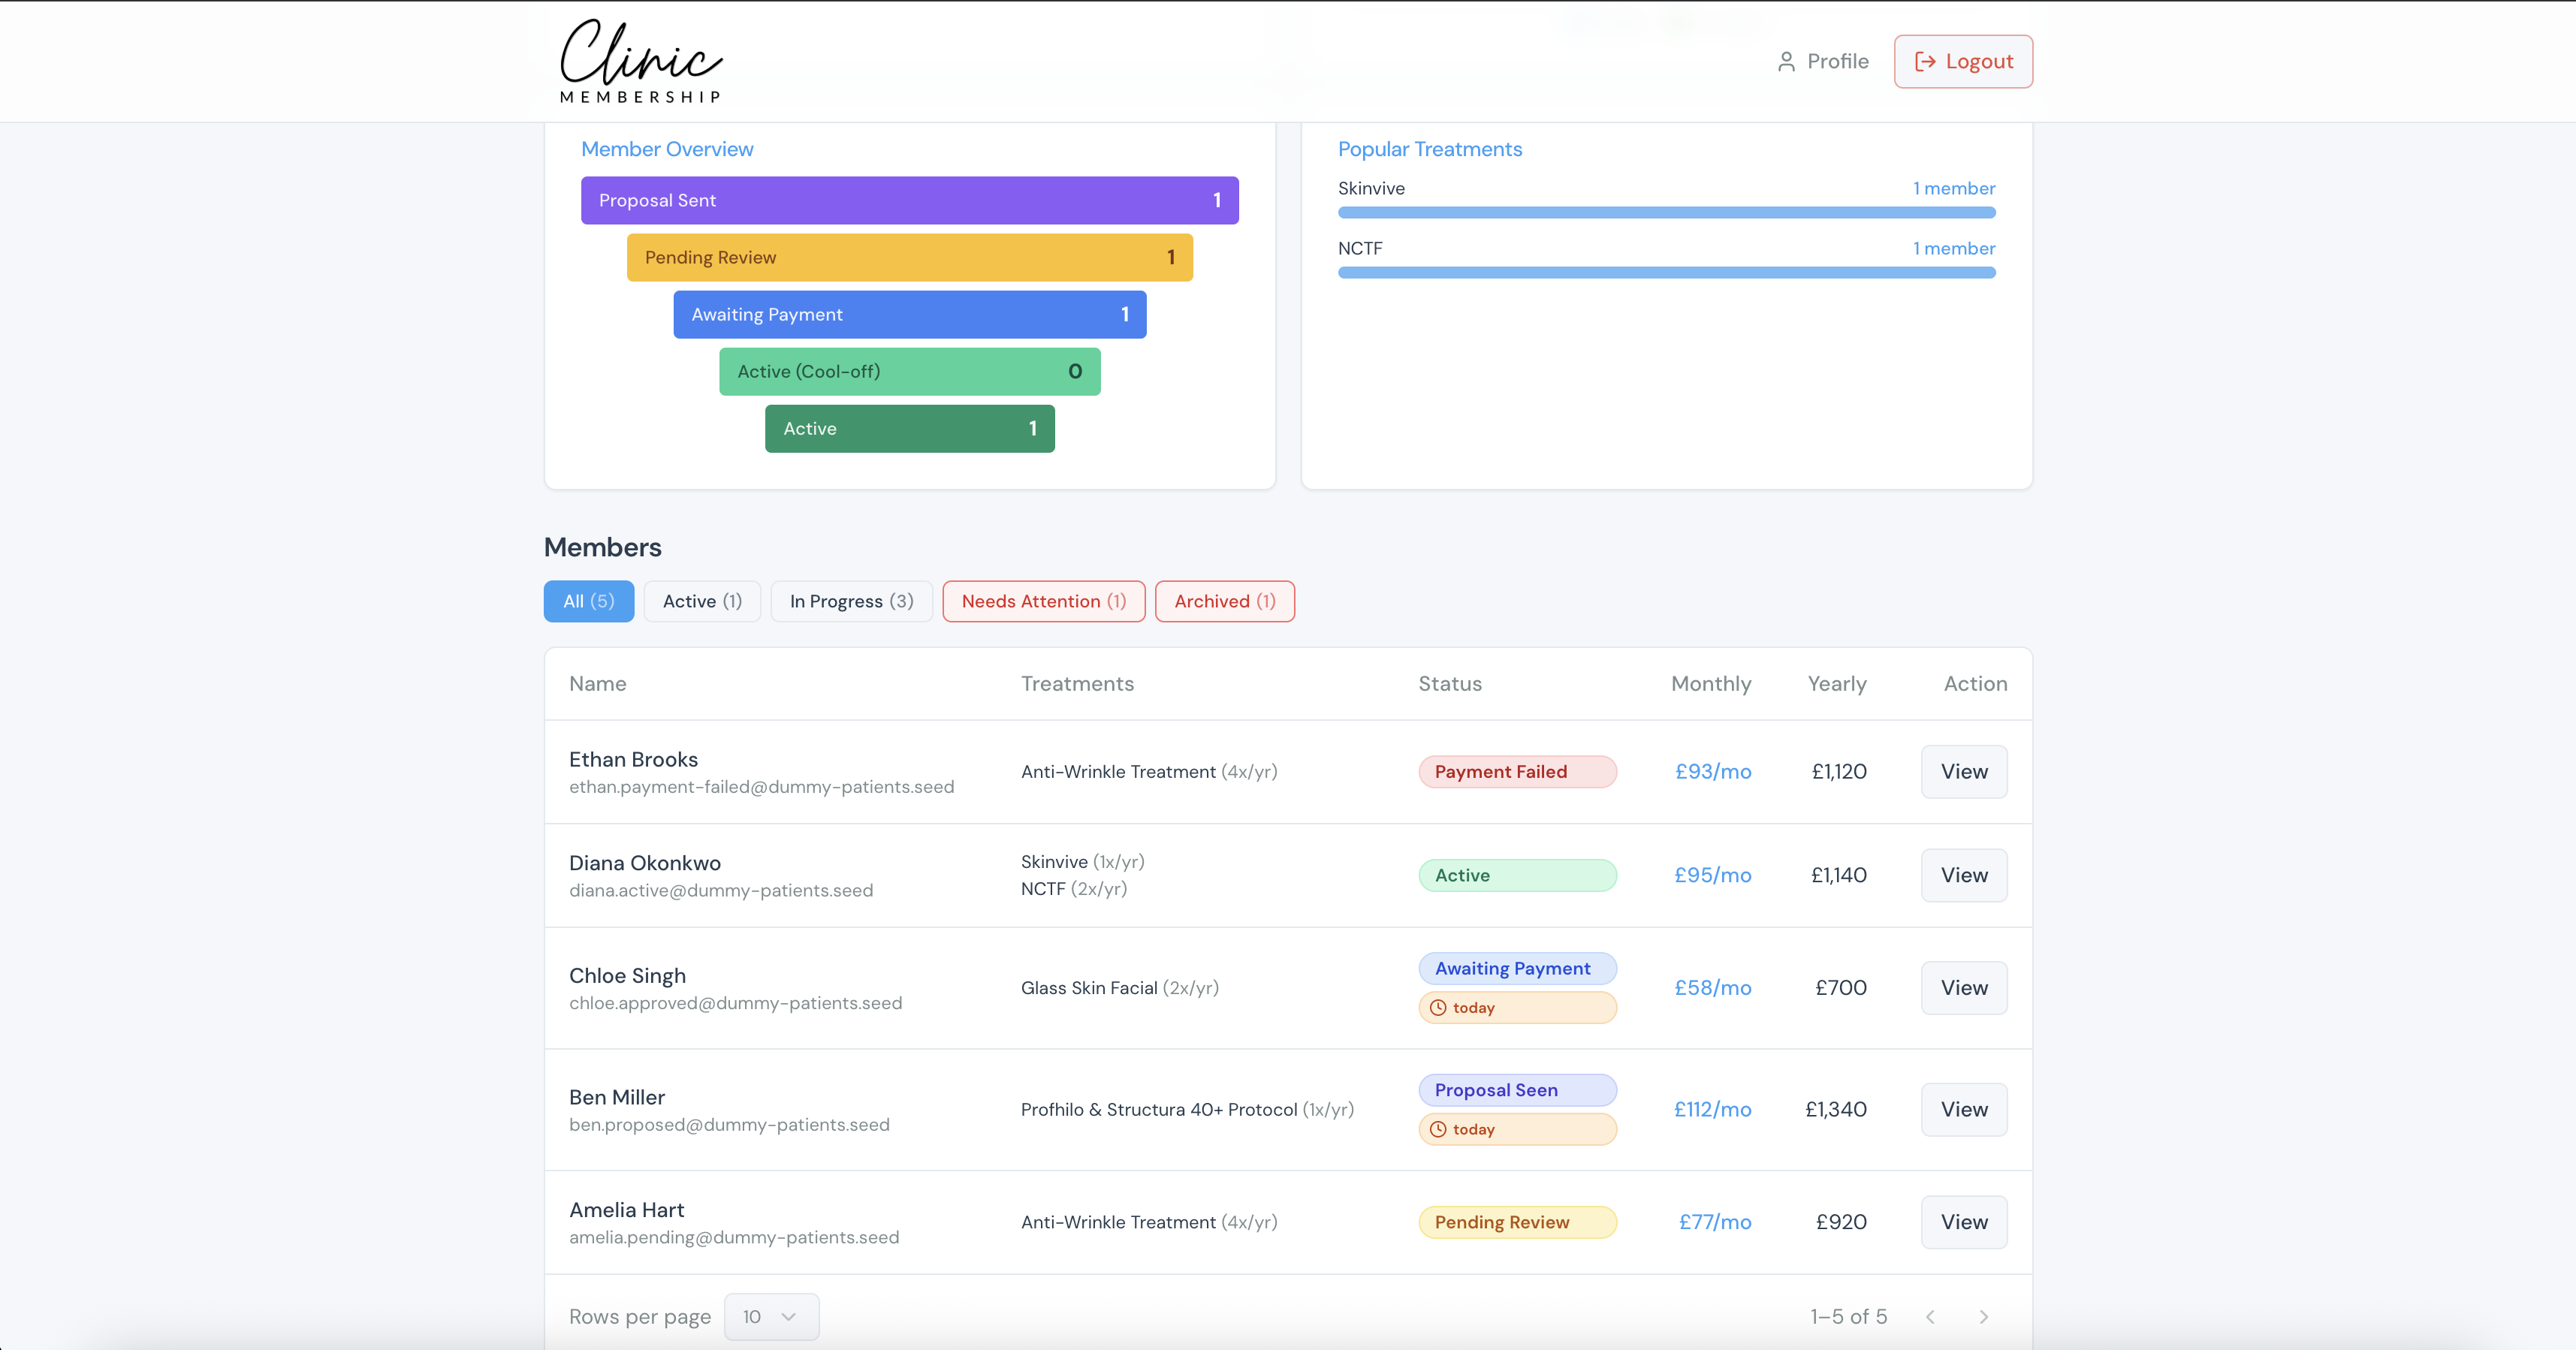
Task: Show the Needs Attention (1) members
Action: tap(1043, 601)
